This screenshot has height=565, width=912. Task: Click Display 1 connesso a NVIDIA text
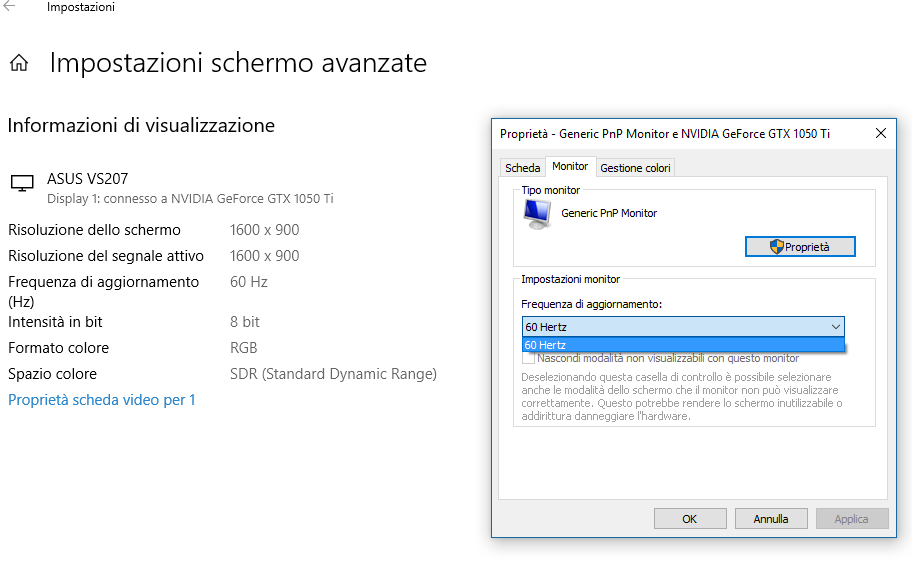tap(190, 199)
